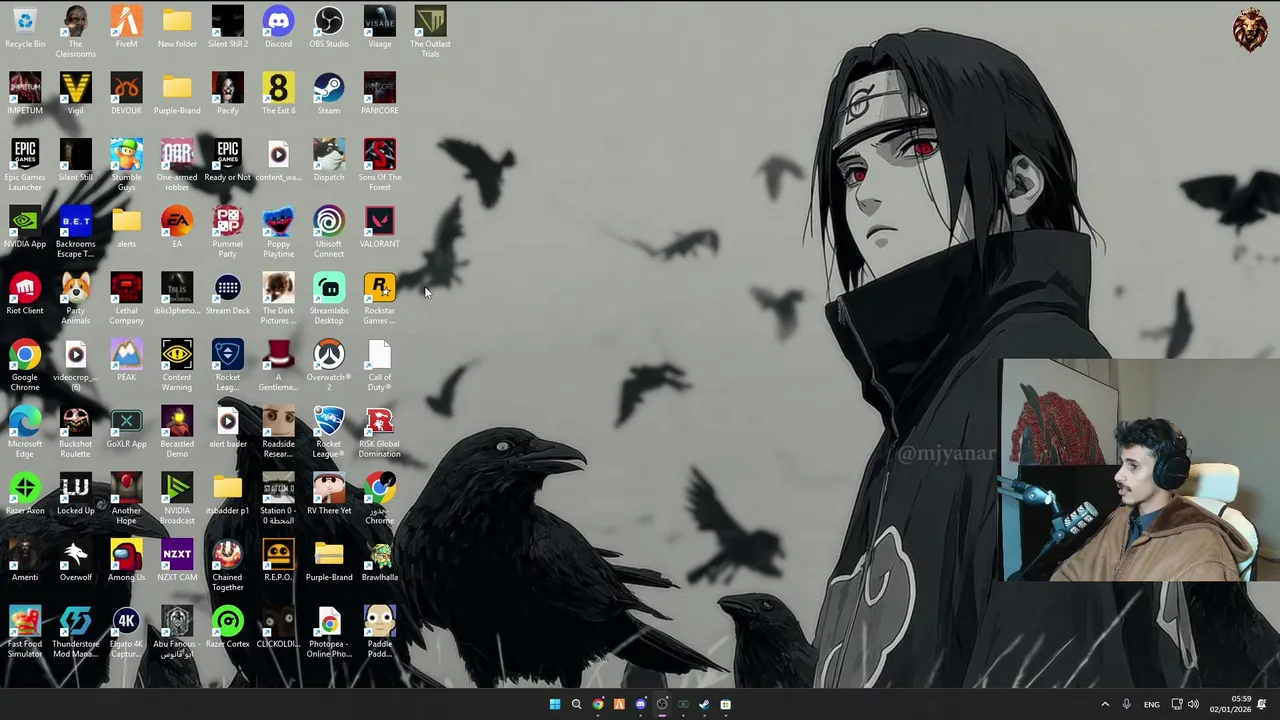The height and width of the screenshot is (720, 1280).
Task: Launch the Pummel Party shortcut
Action: pos(228,233)
